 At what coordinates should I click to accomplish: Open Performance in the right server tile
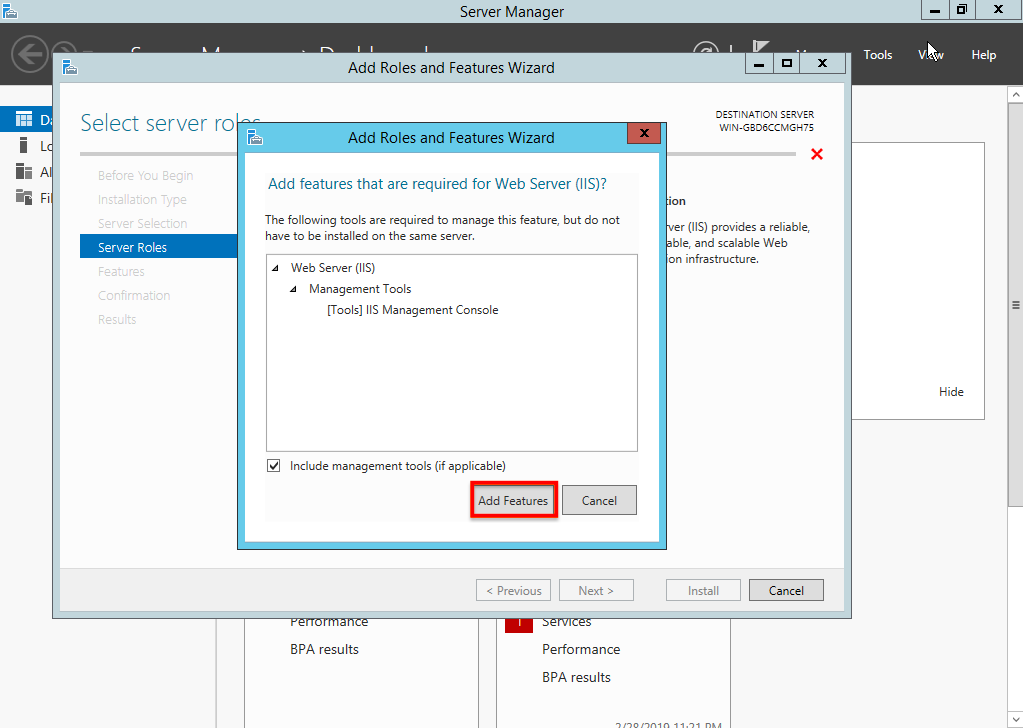click(x=581, y=649)
